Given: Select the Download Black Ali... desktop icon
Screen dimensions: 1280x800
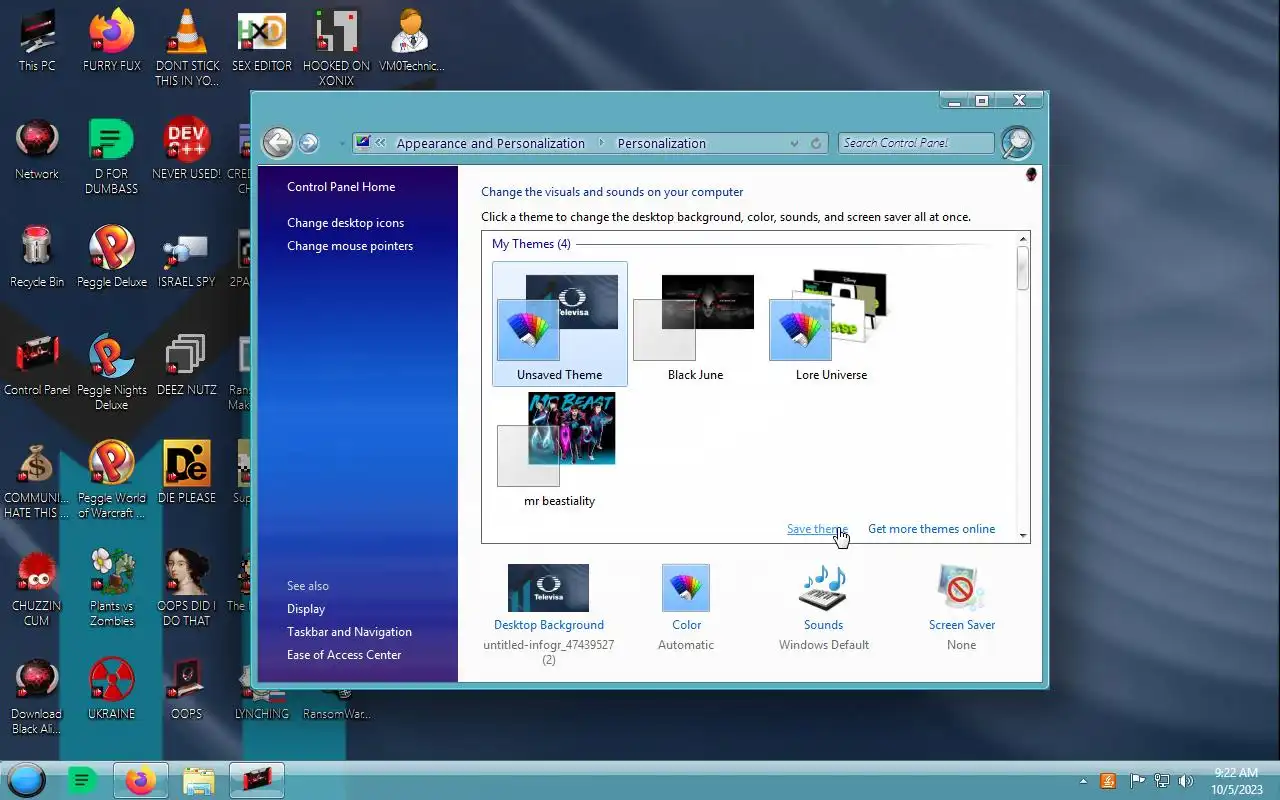Looking at the screenshot, I should pyautogui.click(x=37, y=695).
